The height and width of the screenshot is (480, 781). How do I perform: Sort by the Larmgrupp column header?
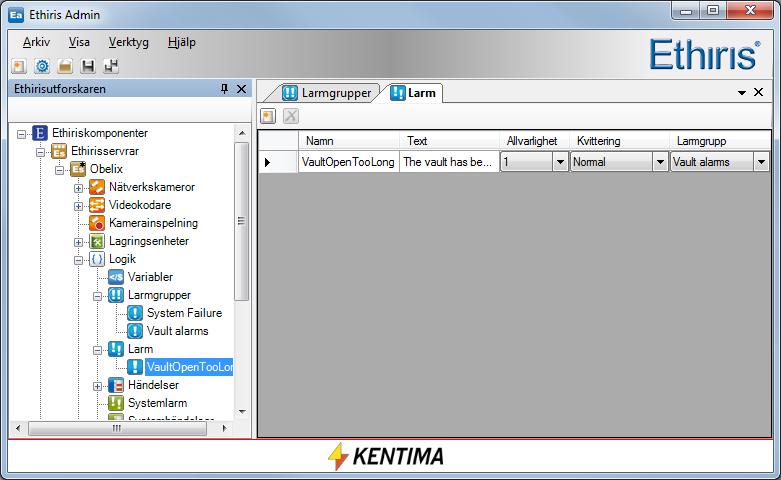tap(720, 141)
